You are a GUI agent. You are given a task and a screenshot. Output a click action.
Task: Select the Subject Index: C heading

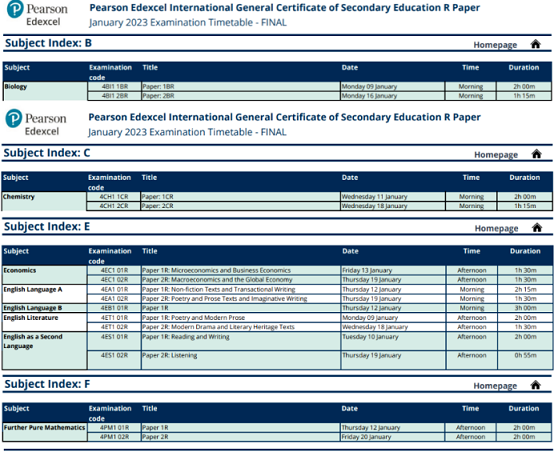(47, 153)
